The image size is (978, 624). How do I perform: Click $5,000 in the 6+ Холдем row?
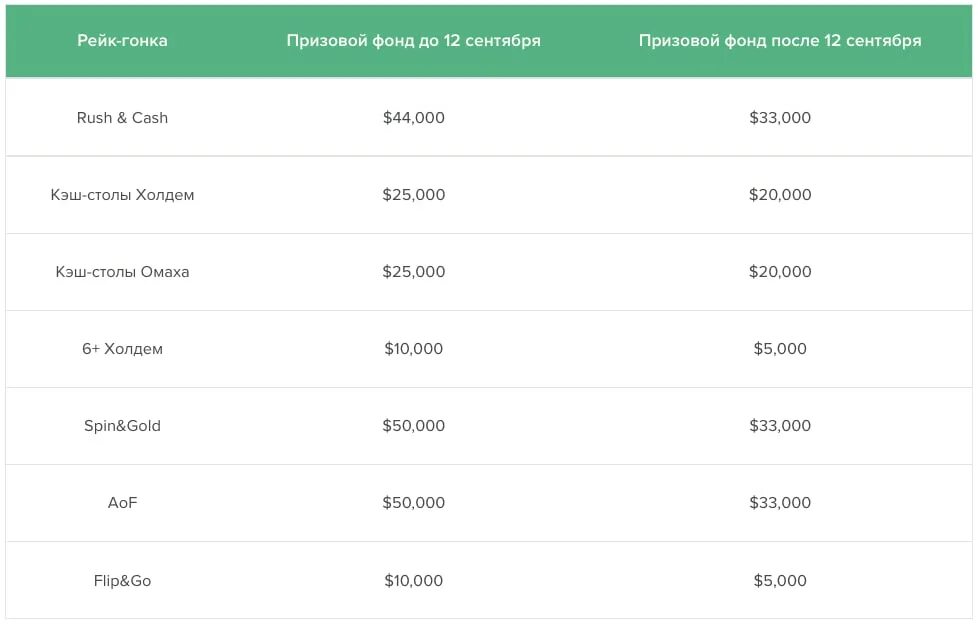780,348
